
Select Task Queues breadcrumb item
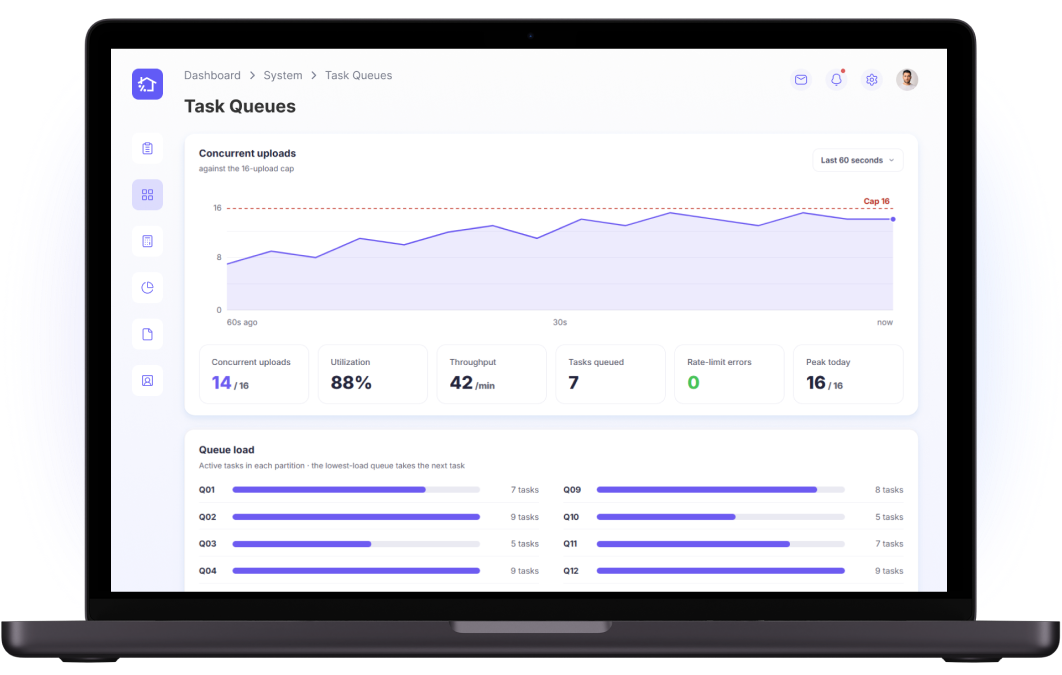(x=358, y=75)
